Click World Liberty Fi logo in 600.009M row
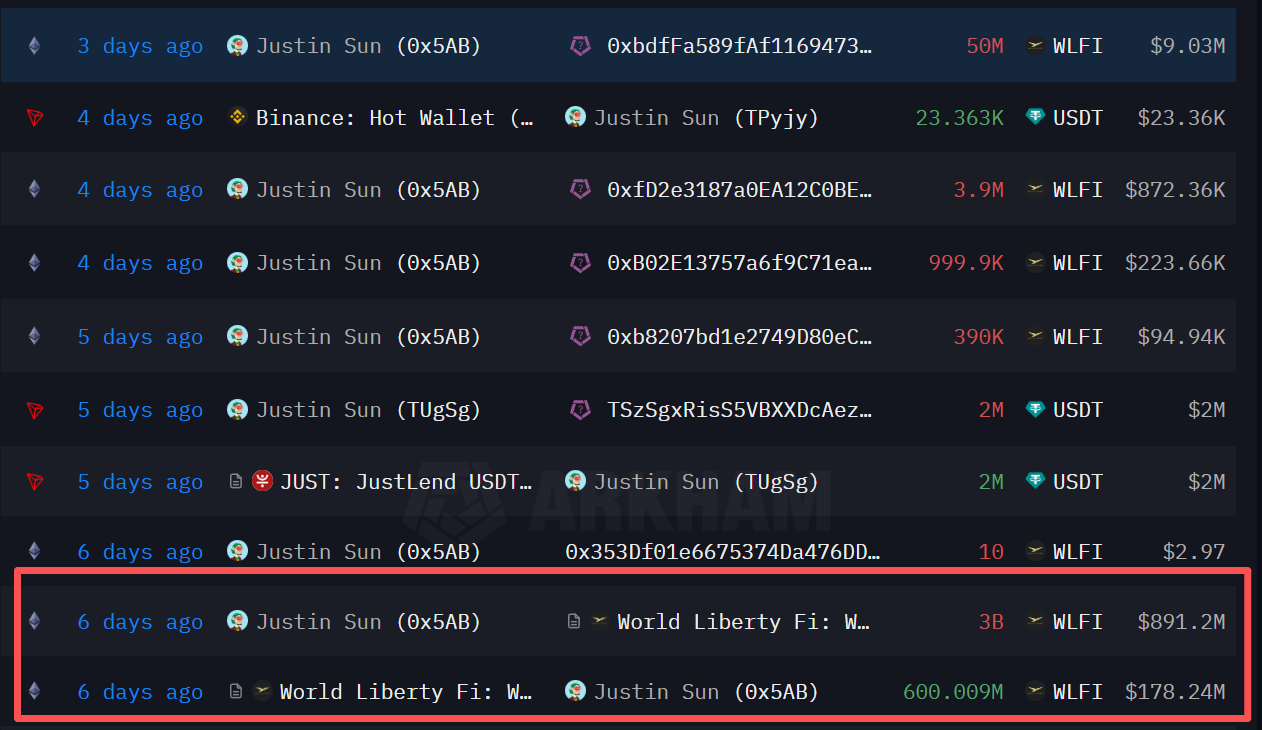 (x=262, y=691)
